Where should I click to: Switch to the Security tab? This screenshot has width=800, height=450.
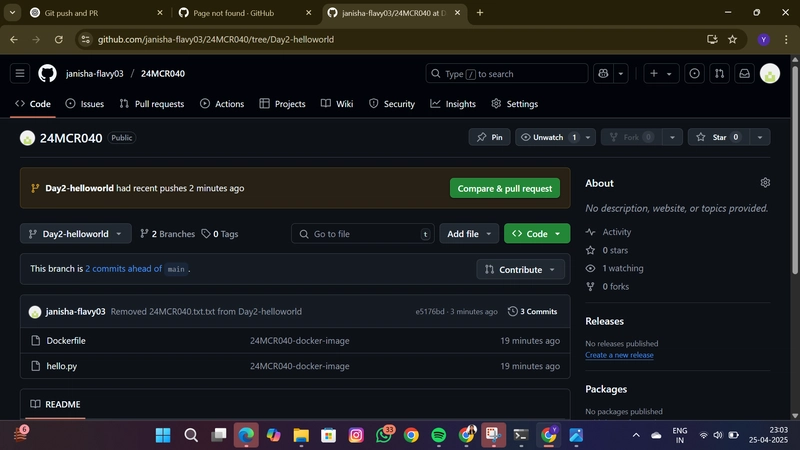(x=392, y=104)
